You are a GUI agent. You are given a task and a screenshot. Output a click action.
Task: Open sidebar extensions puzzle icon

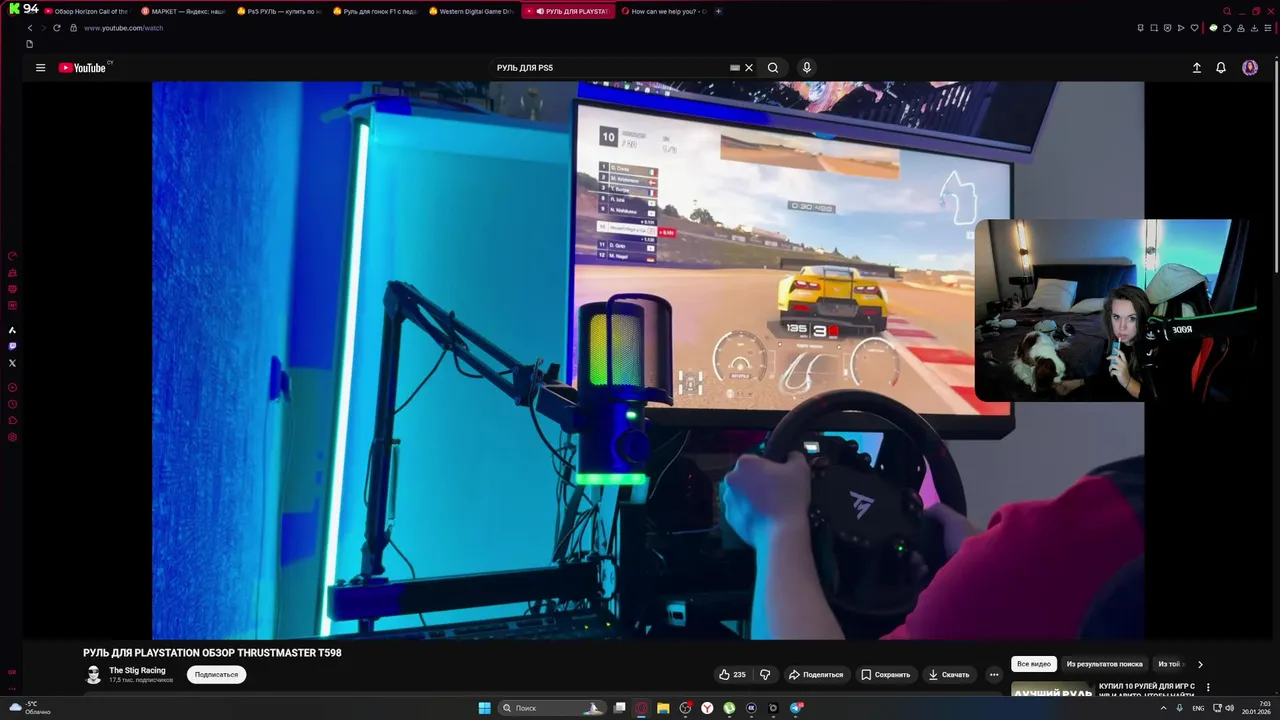click(x=12, y=420)
